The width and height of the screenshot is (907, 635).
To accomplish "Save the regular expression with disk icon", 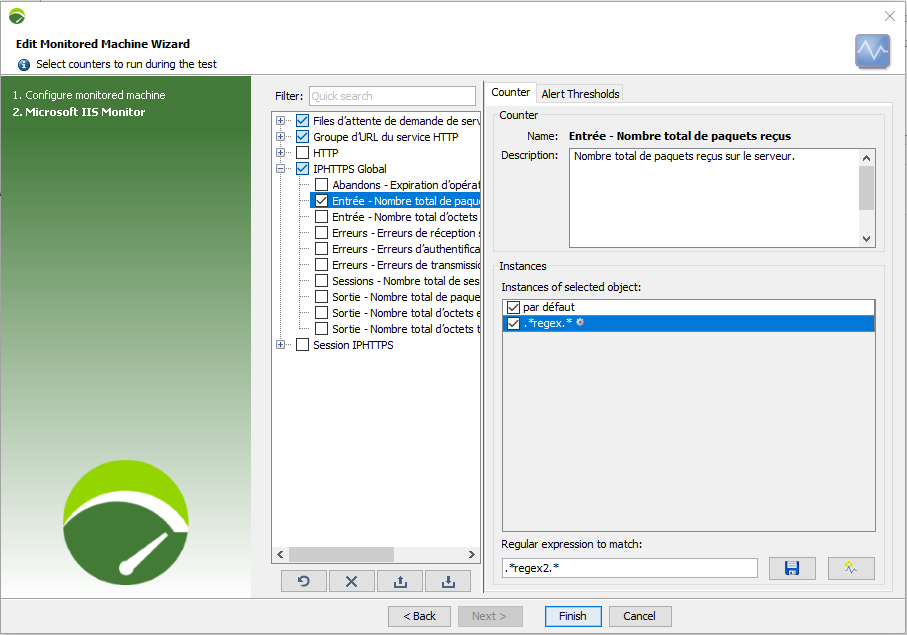I will pyautogui.click(x=792, y=568).
